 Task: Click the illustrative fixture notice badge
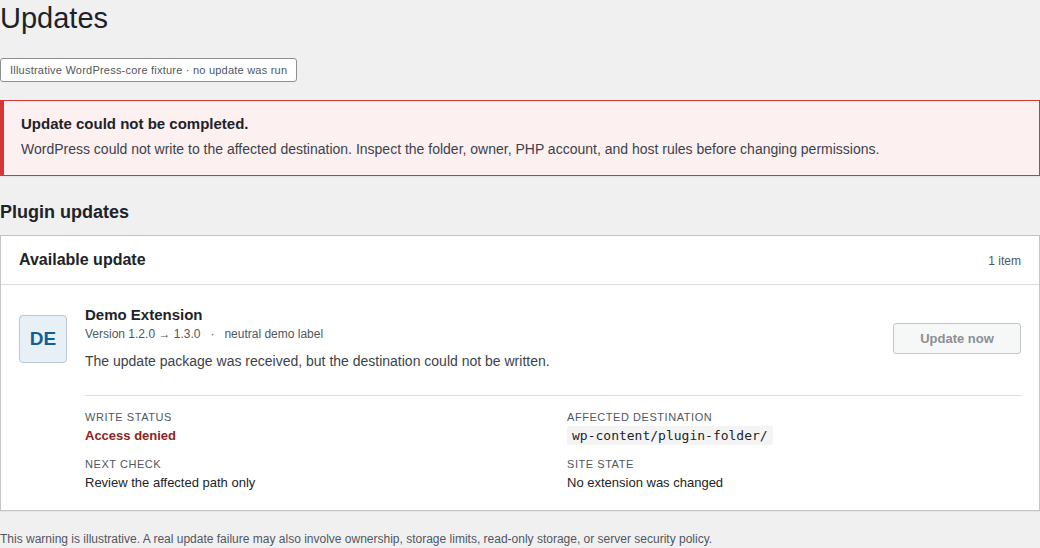(x=149, y=70)
